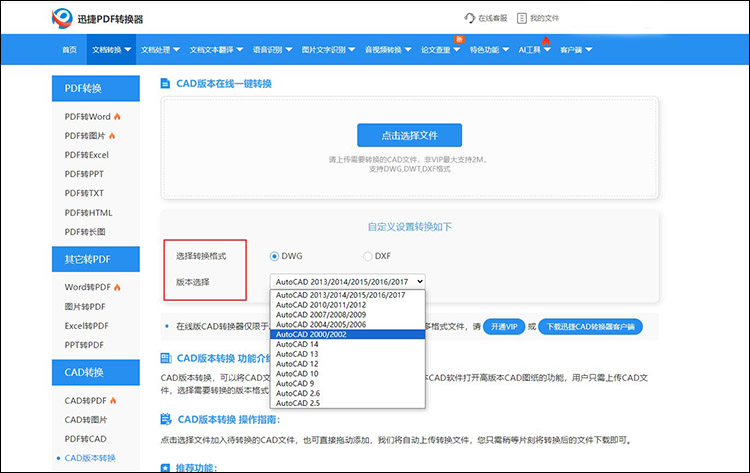Go to 首页 in navigation bar

(69, 49)
